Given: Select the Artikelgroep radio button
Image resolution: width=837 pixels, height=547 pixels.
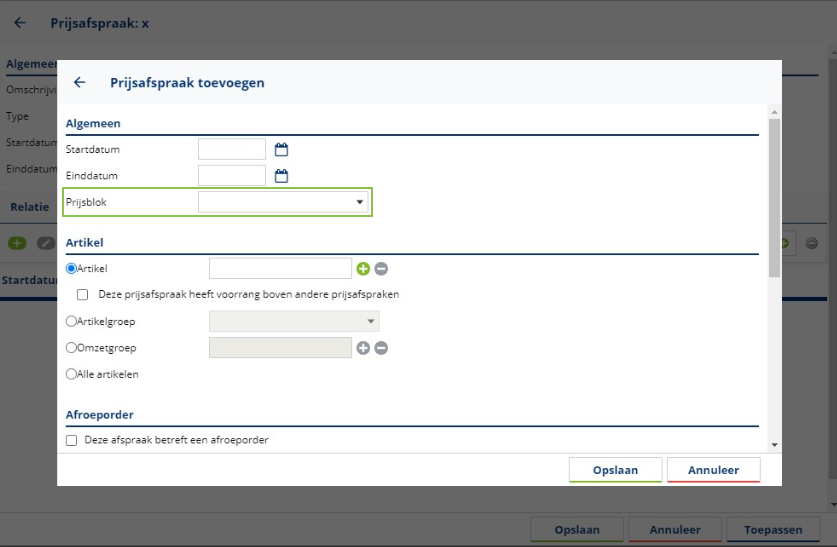Looking at the screenshot, I should point(71,321).
